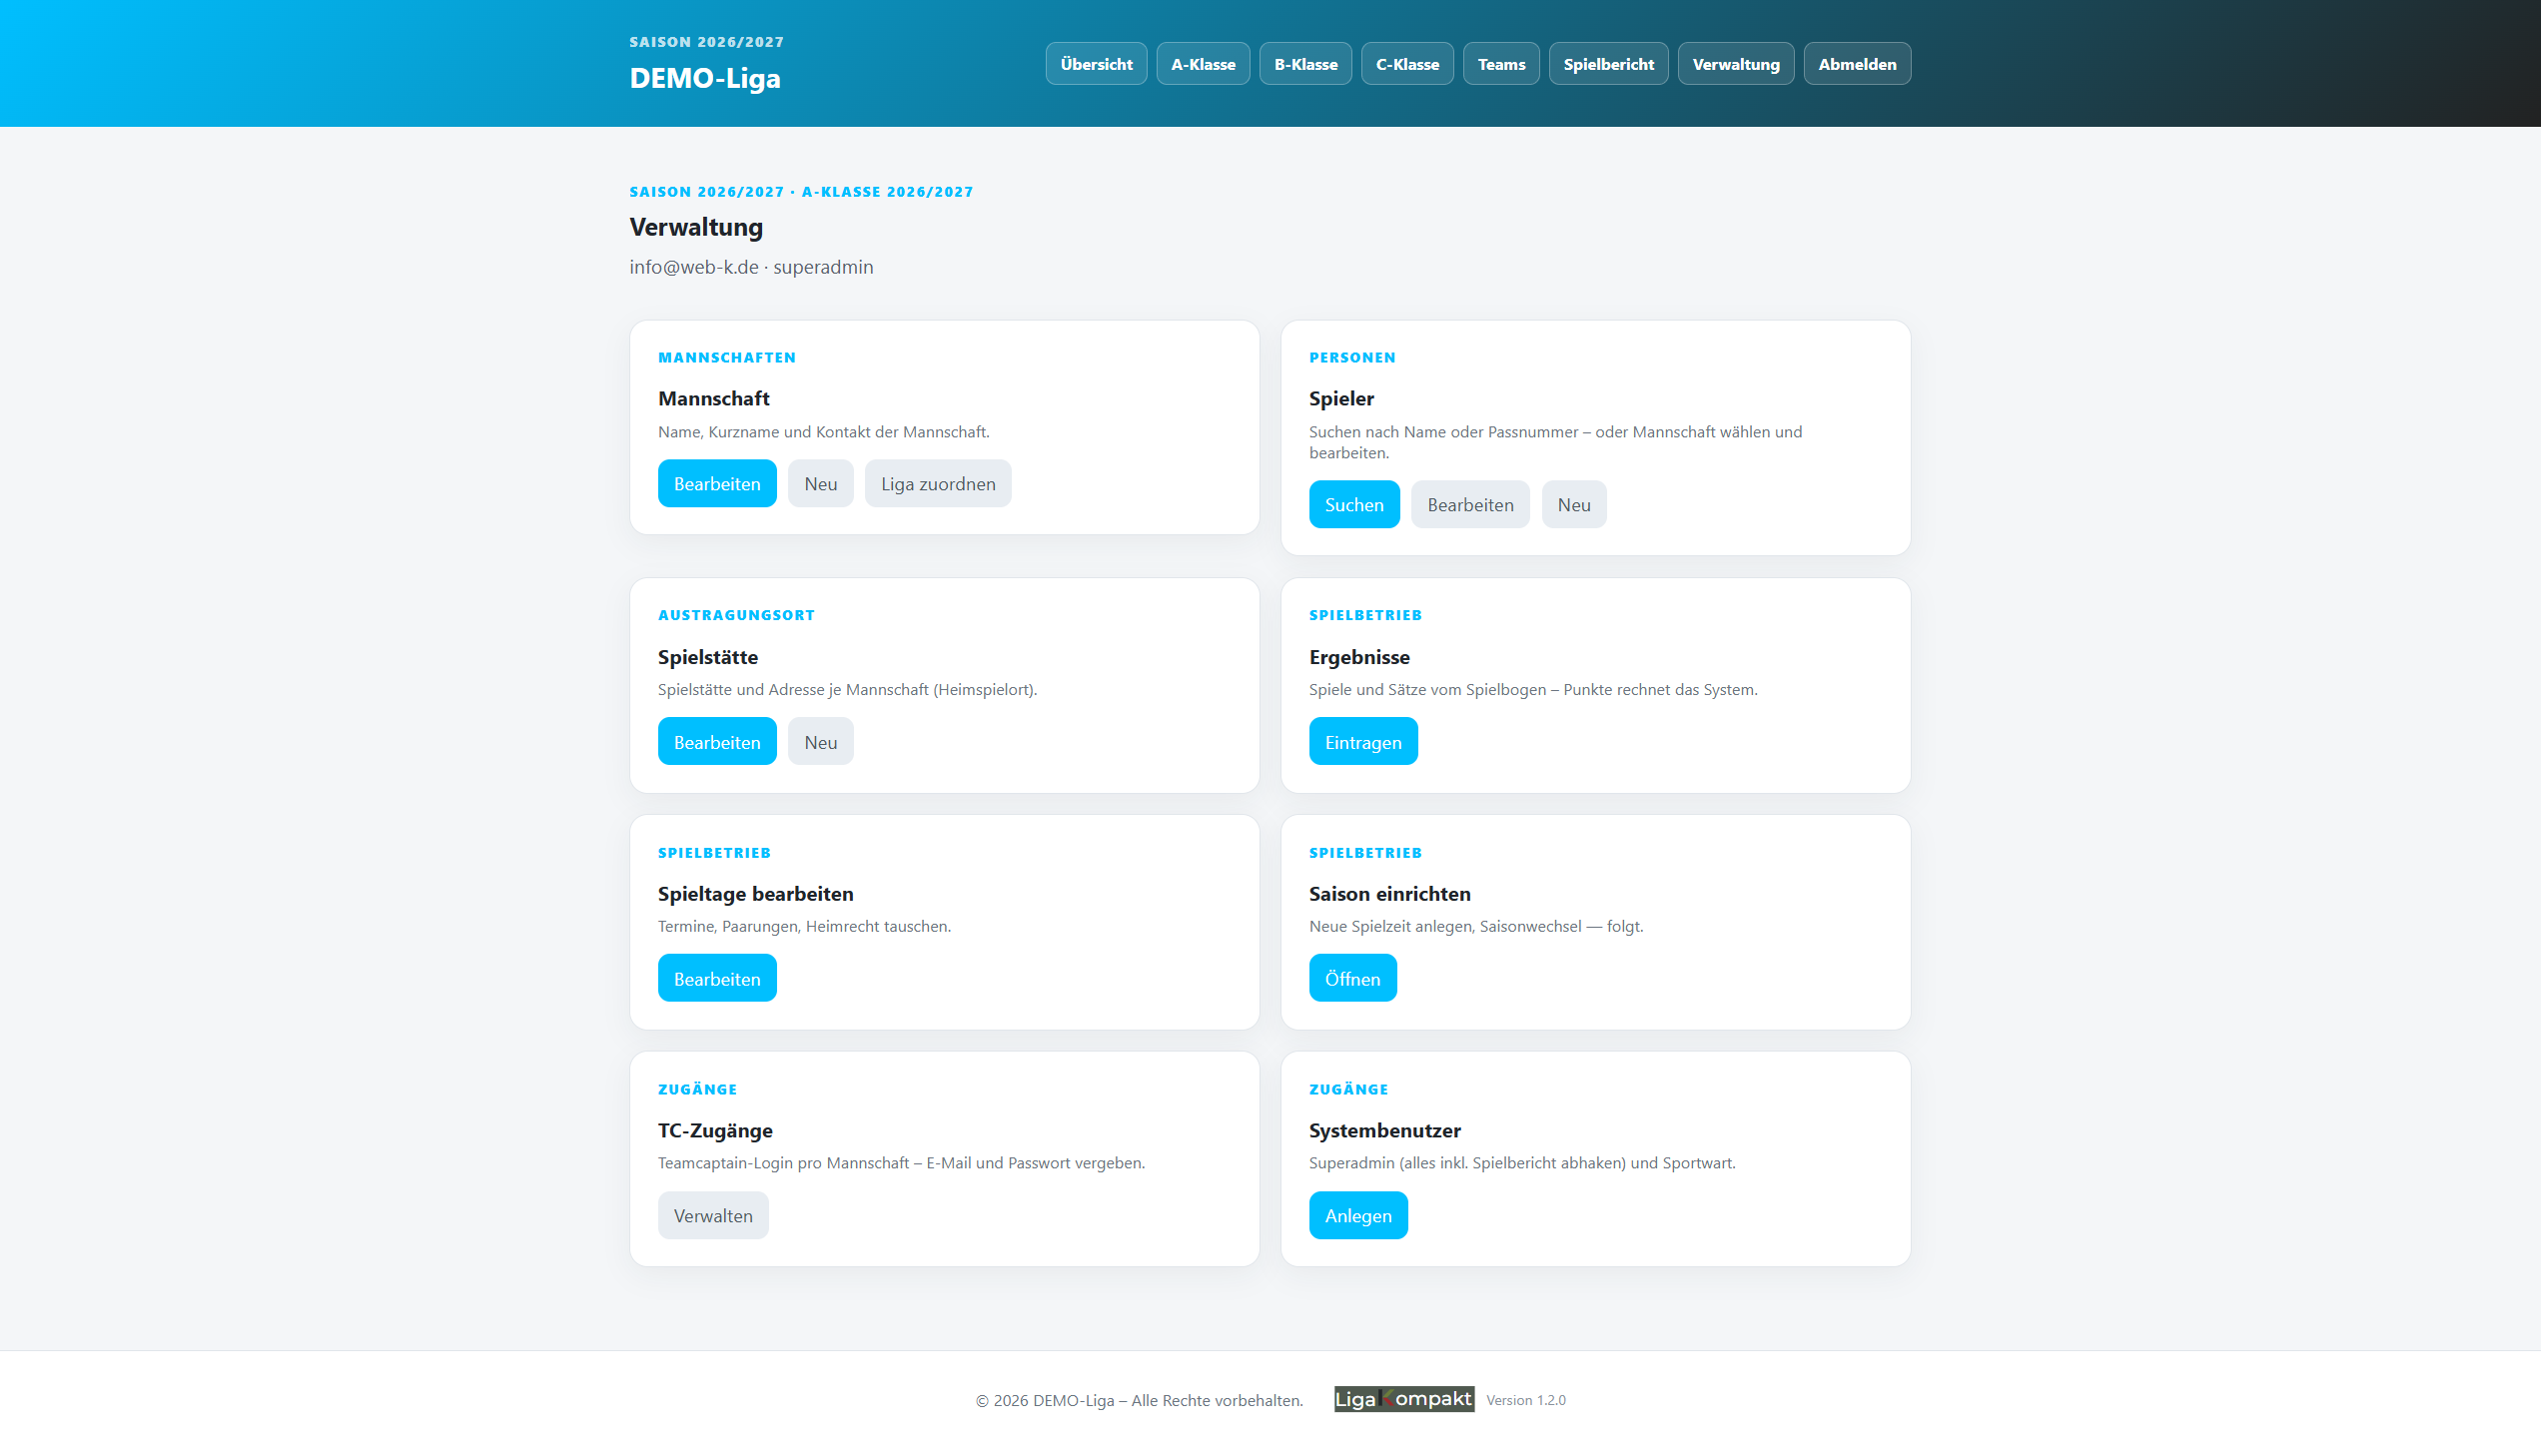Viewport: 2541px width, 1456px height.
Task: Click the TC-Zugänge card heading
Action: pos(715,1131)
